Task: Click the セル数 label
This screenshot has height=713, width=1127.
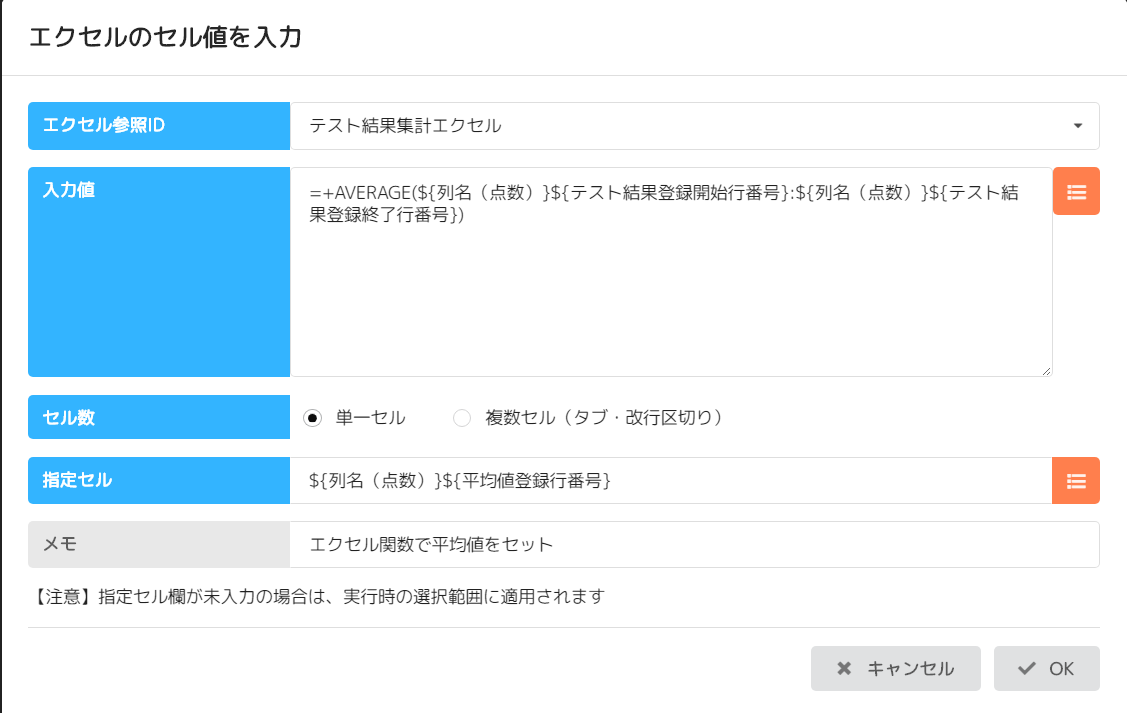Action: [x=158, y=418]
